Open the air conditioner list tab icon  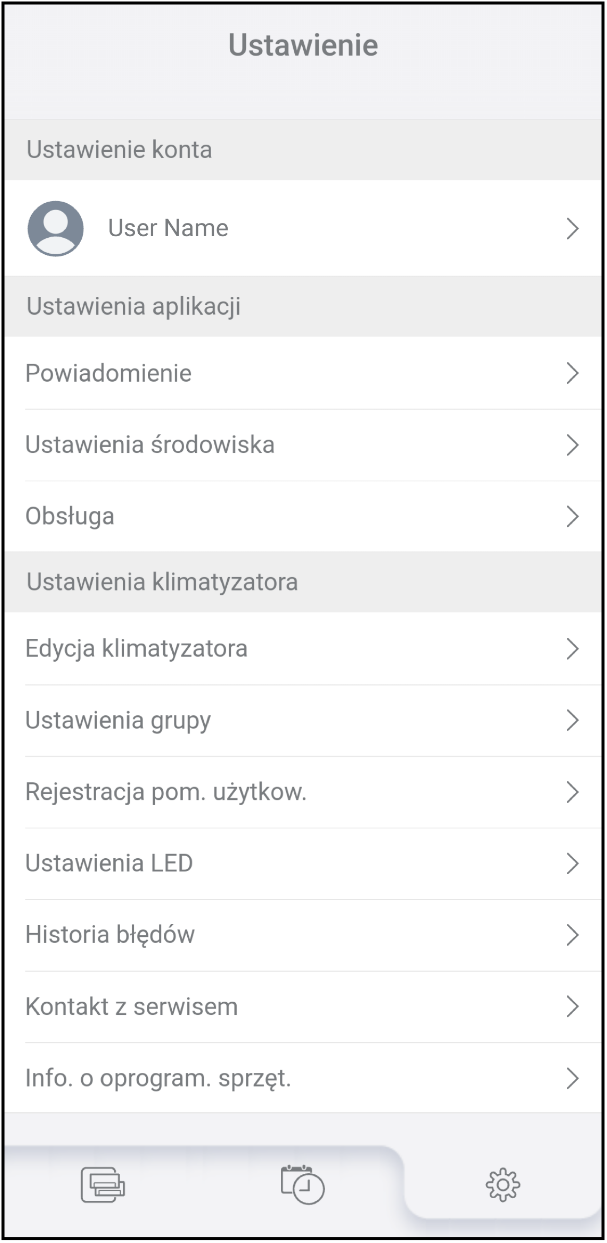coord(103,1185)
